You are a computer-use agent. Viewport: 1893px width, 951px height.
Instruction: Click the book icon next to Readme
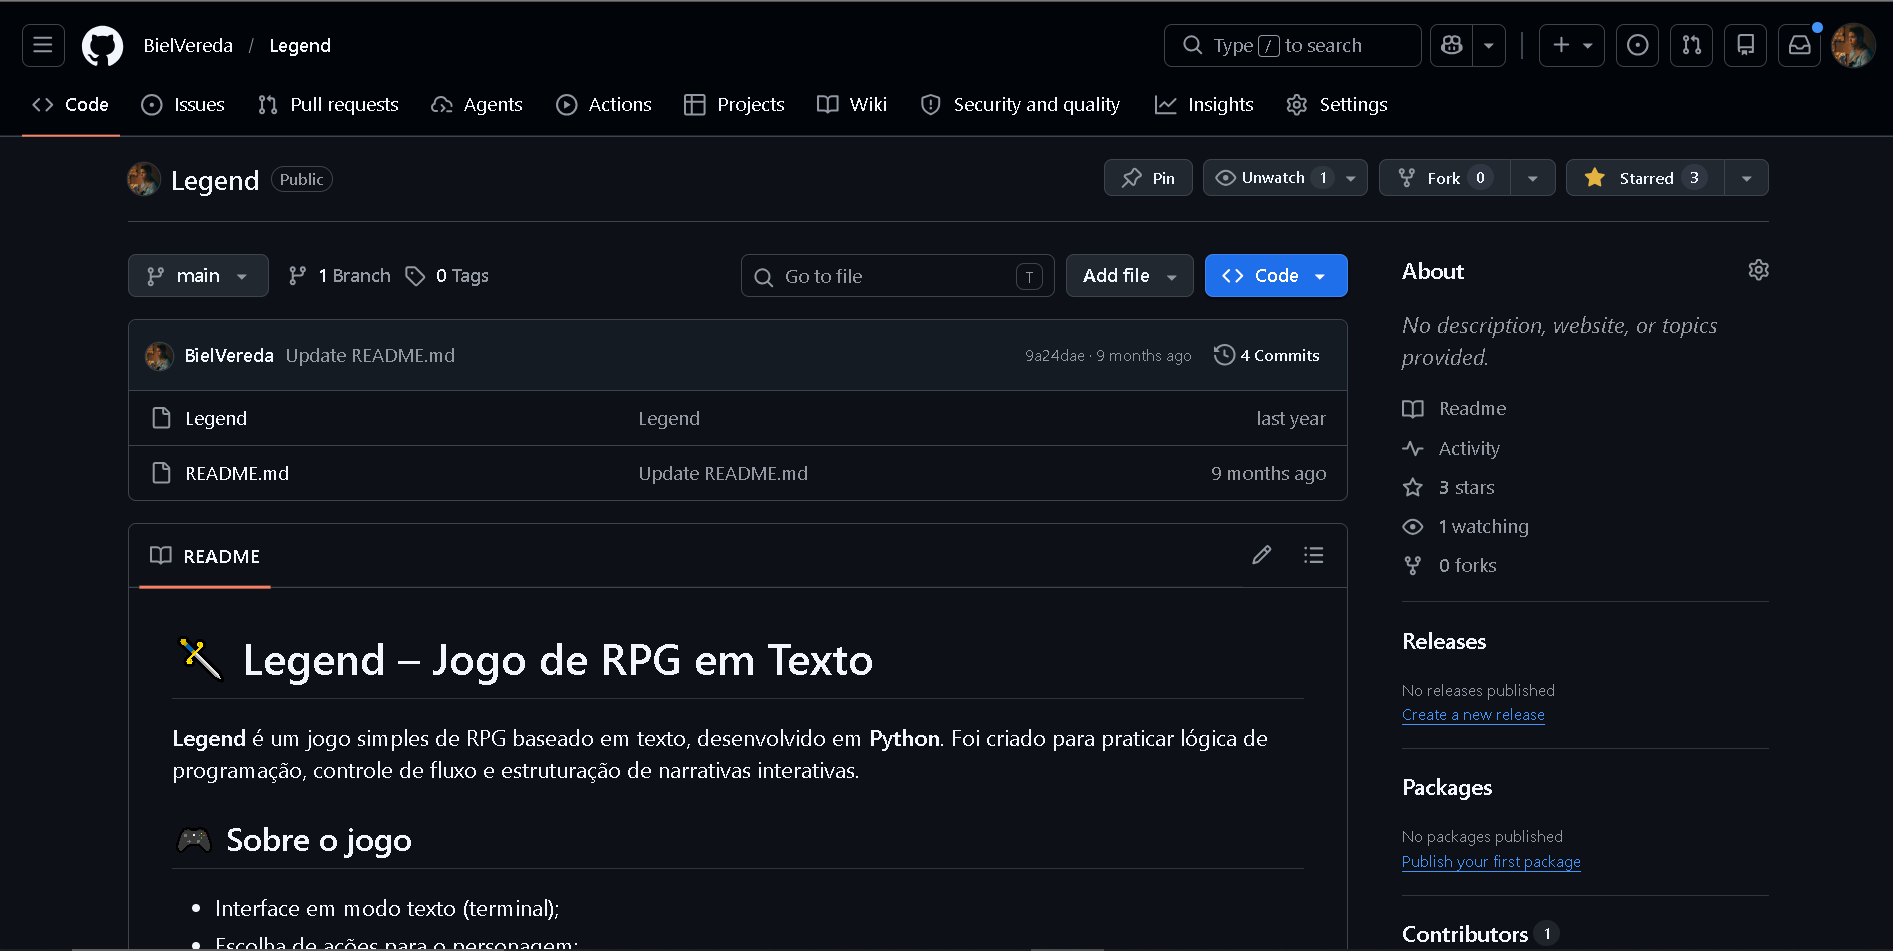point(1413,409)
